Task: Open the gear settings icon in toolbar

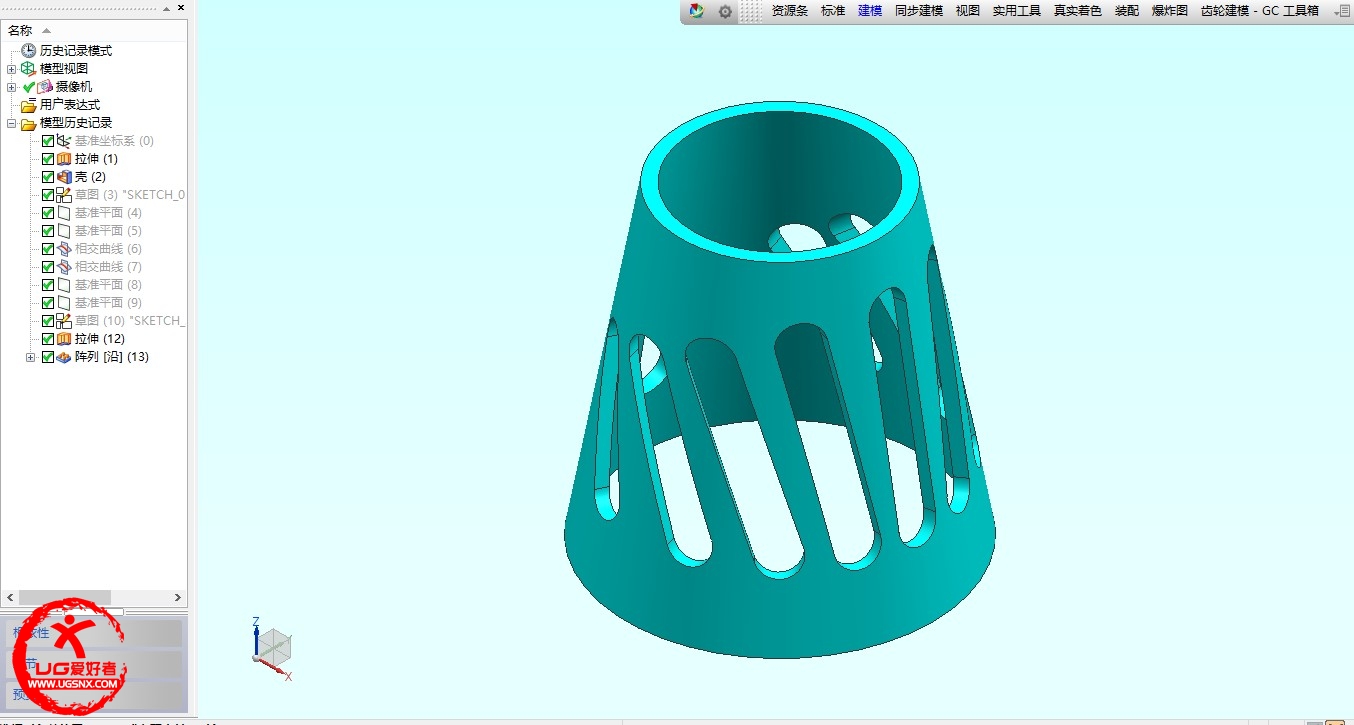Action: pyautogui.click(x=725, y=12)
